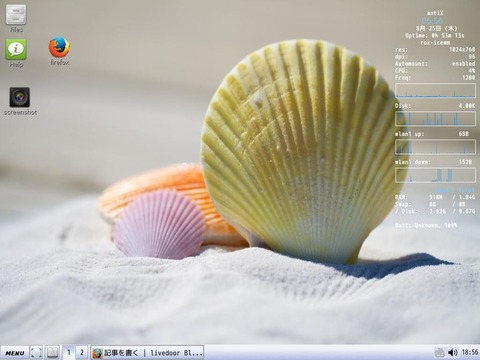
Task: Click the grey taskbar icon beside workspace 1
Action: point(52,352)
